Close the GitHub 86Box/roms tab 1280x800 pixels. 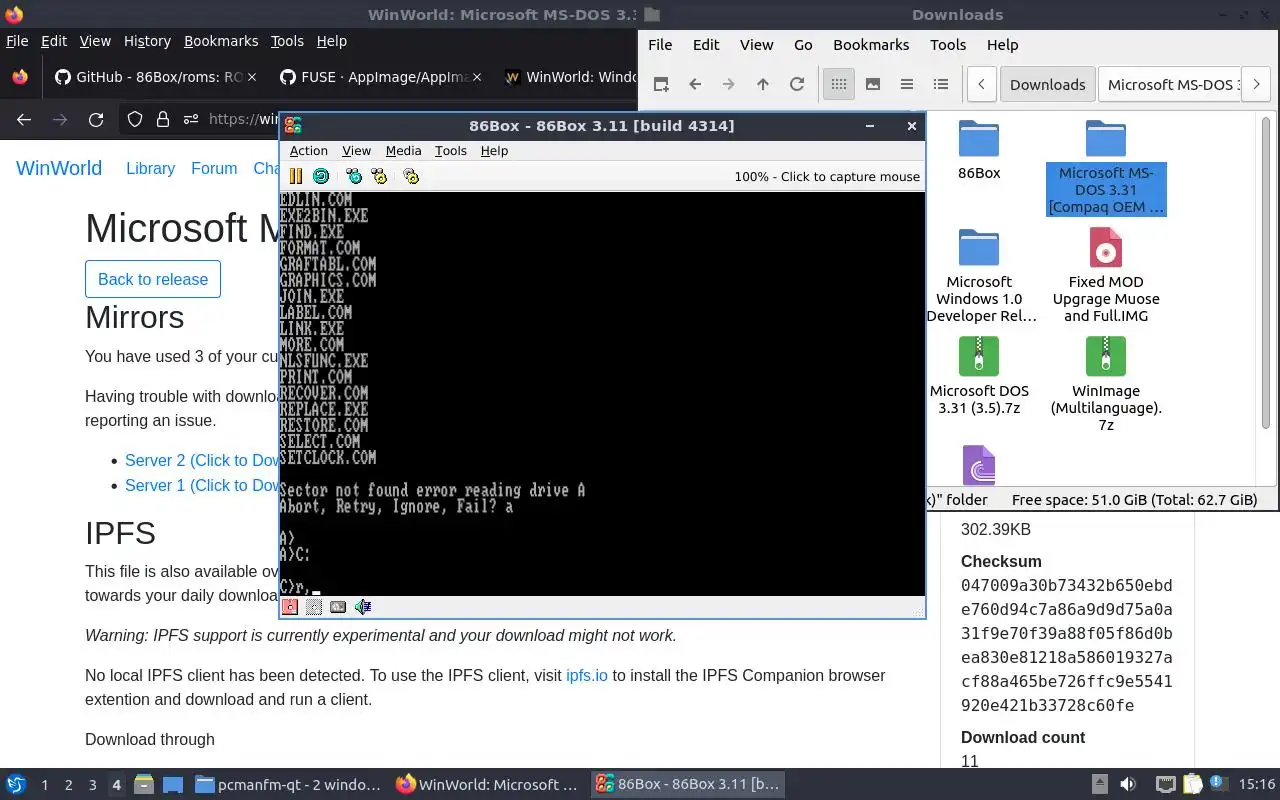(x=251, y=77)
